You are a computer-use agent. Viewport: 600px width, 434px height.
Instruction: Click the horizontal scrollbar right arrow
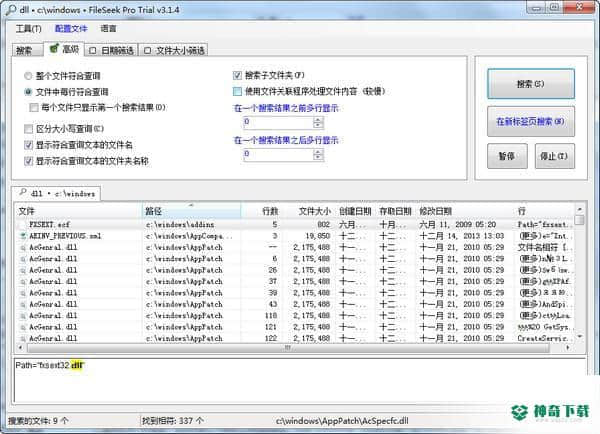[568, 348]
